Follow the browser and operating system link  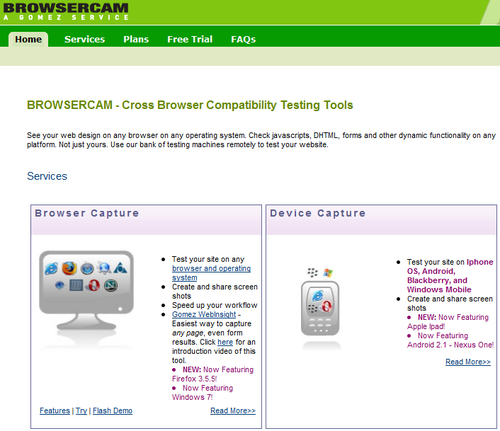pos(211,273)
